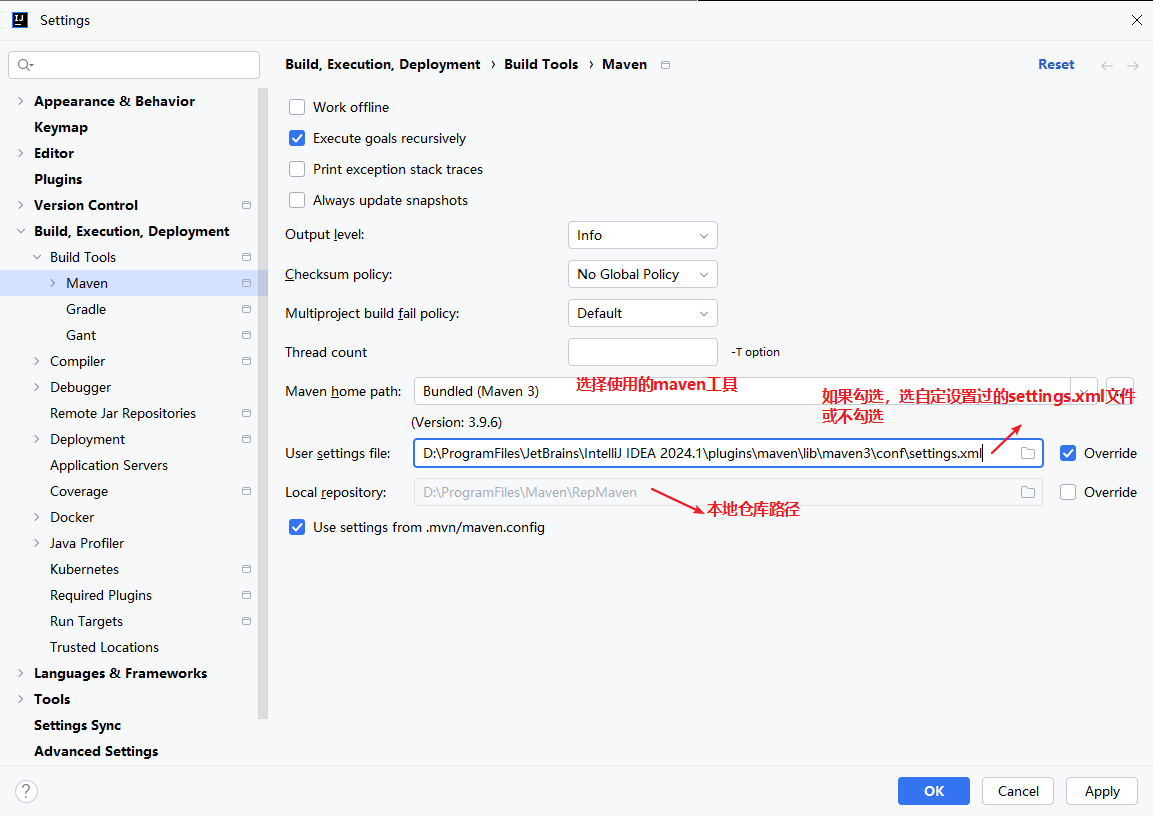1153x816 pixels.
Task: Enable the Work offline checkbox
Action: click(x=297, y=107)
